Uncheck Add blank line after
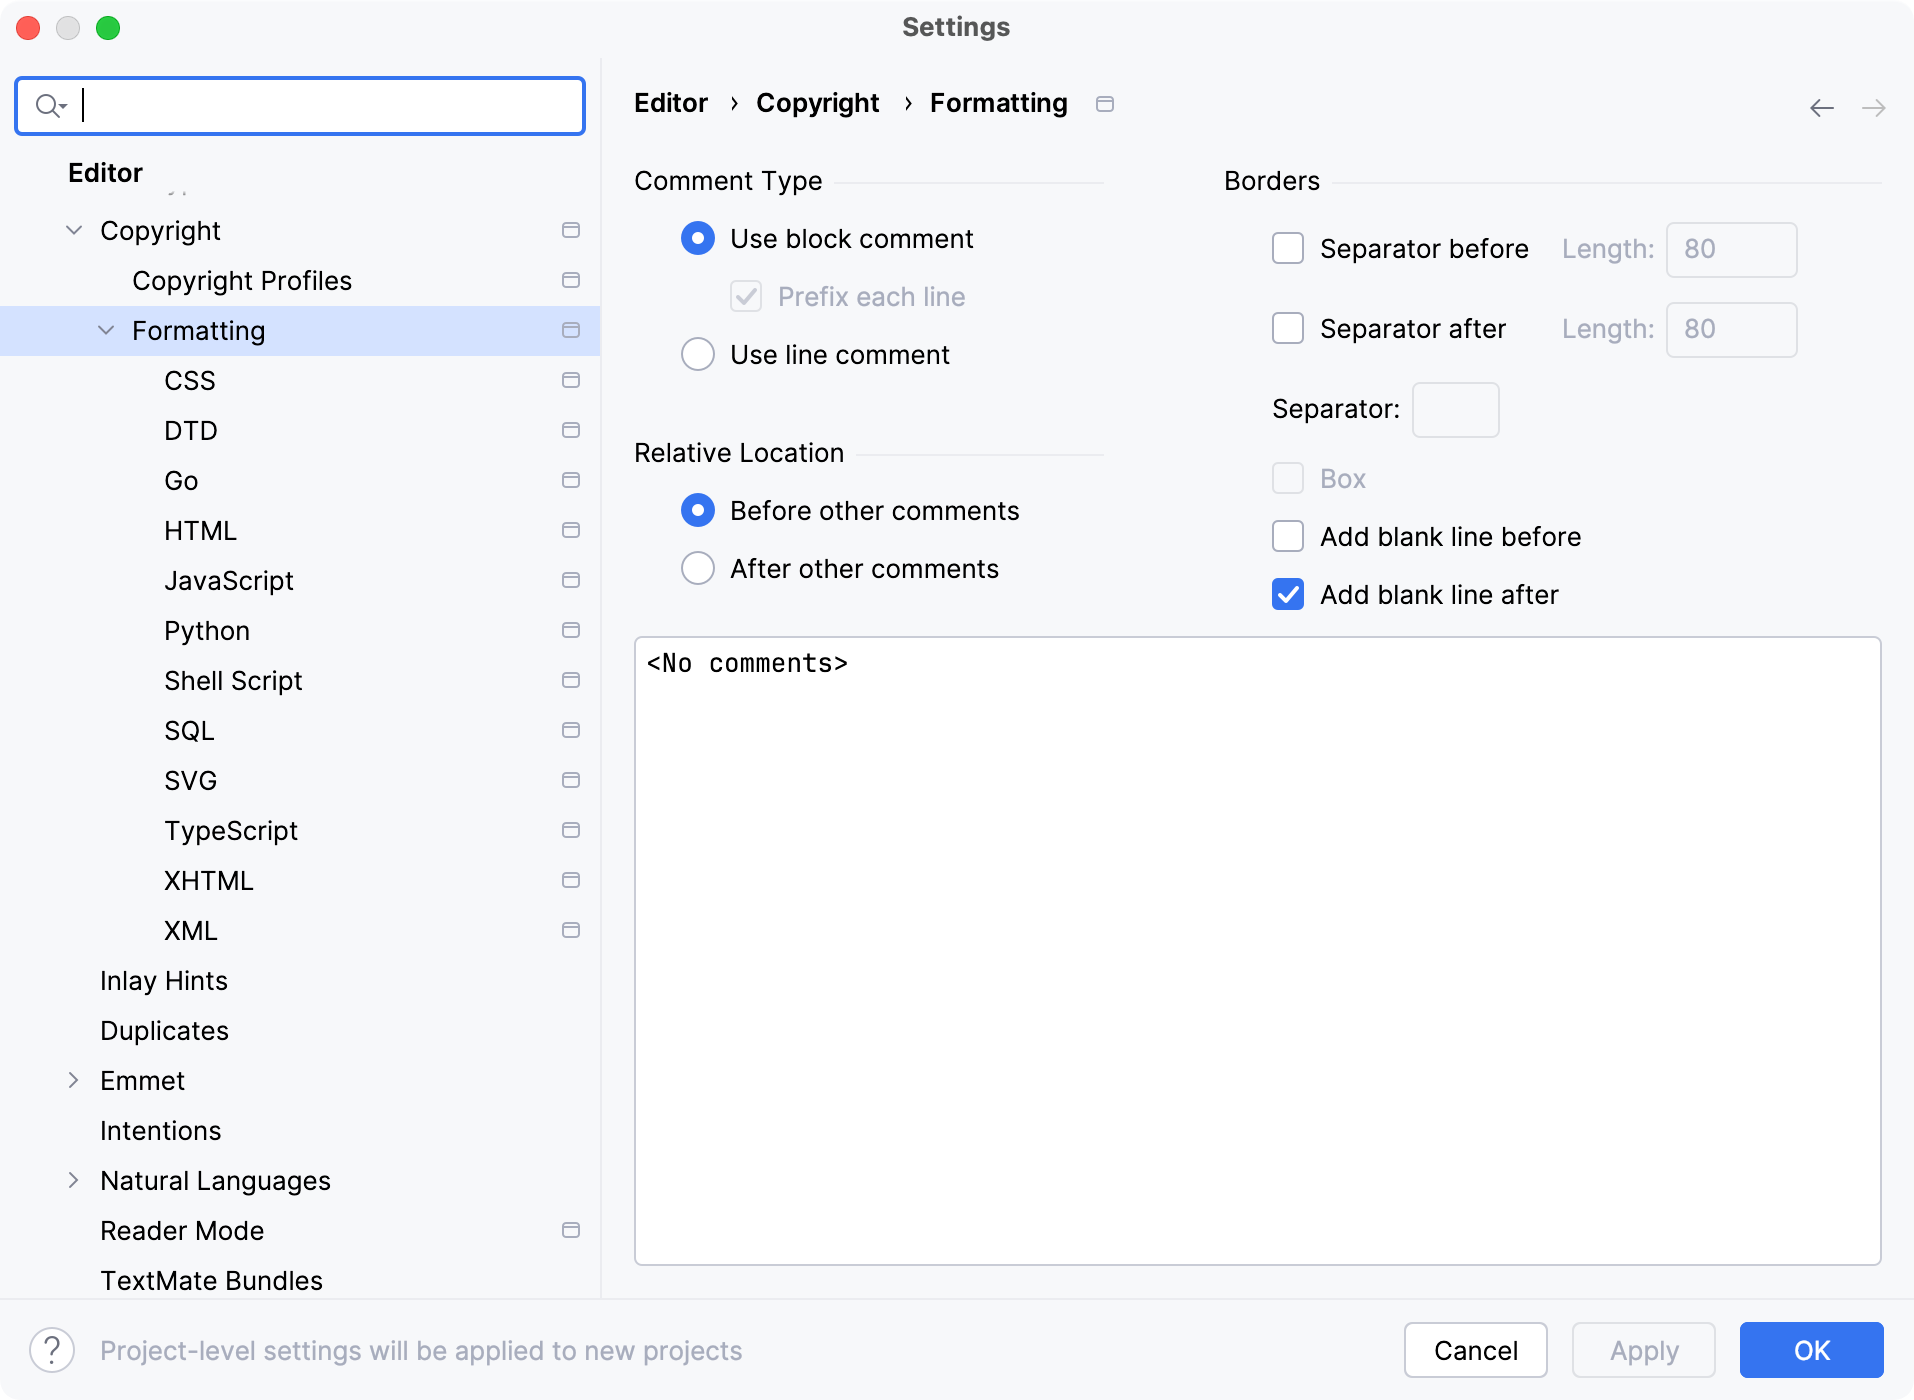This screenshot has width=1914, height=1400. pyautogui.click(x=1288, y=594)
